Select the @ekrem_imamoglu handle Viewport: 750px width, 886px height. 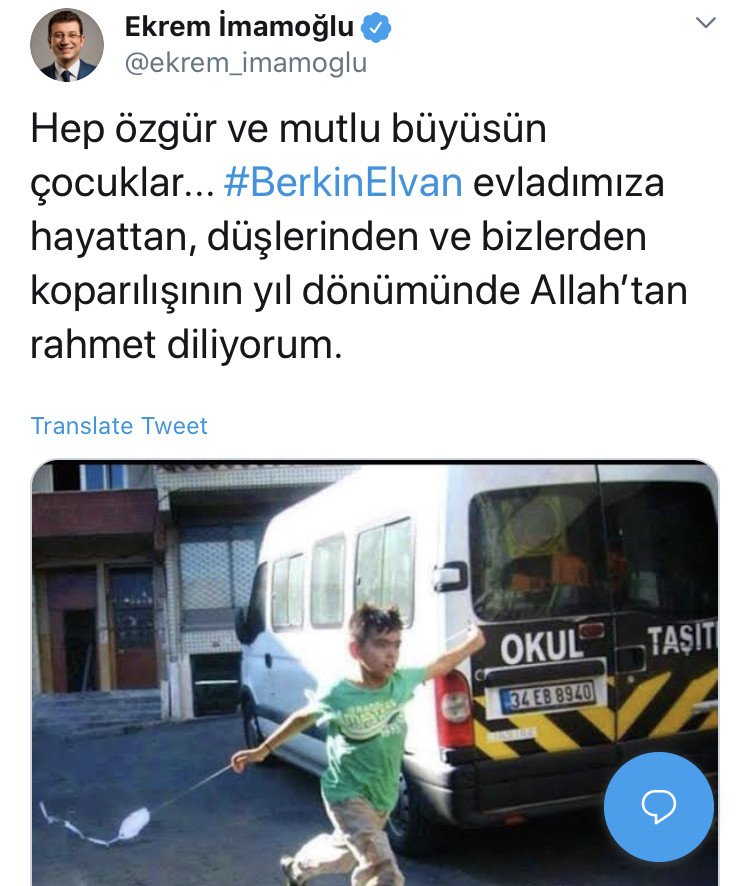point(246,62)
